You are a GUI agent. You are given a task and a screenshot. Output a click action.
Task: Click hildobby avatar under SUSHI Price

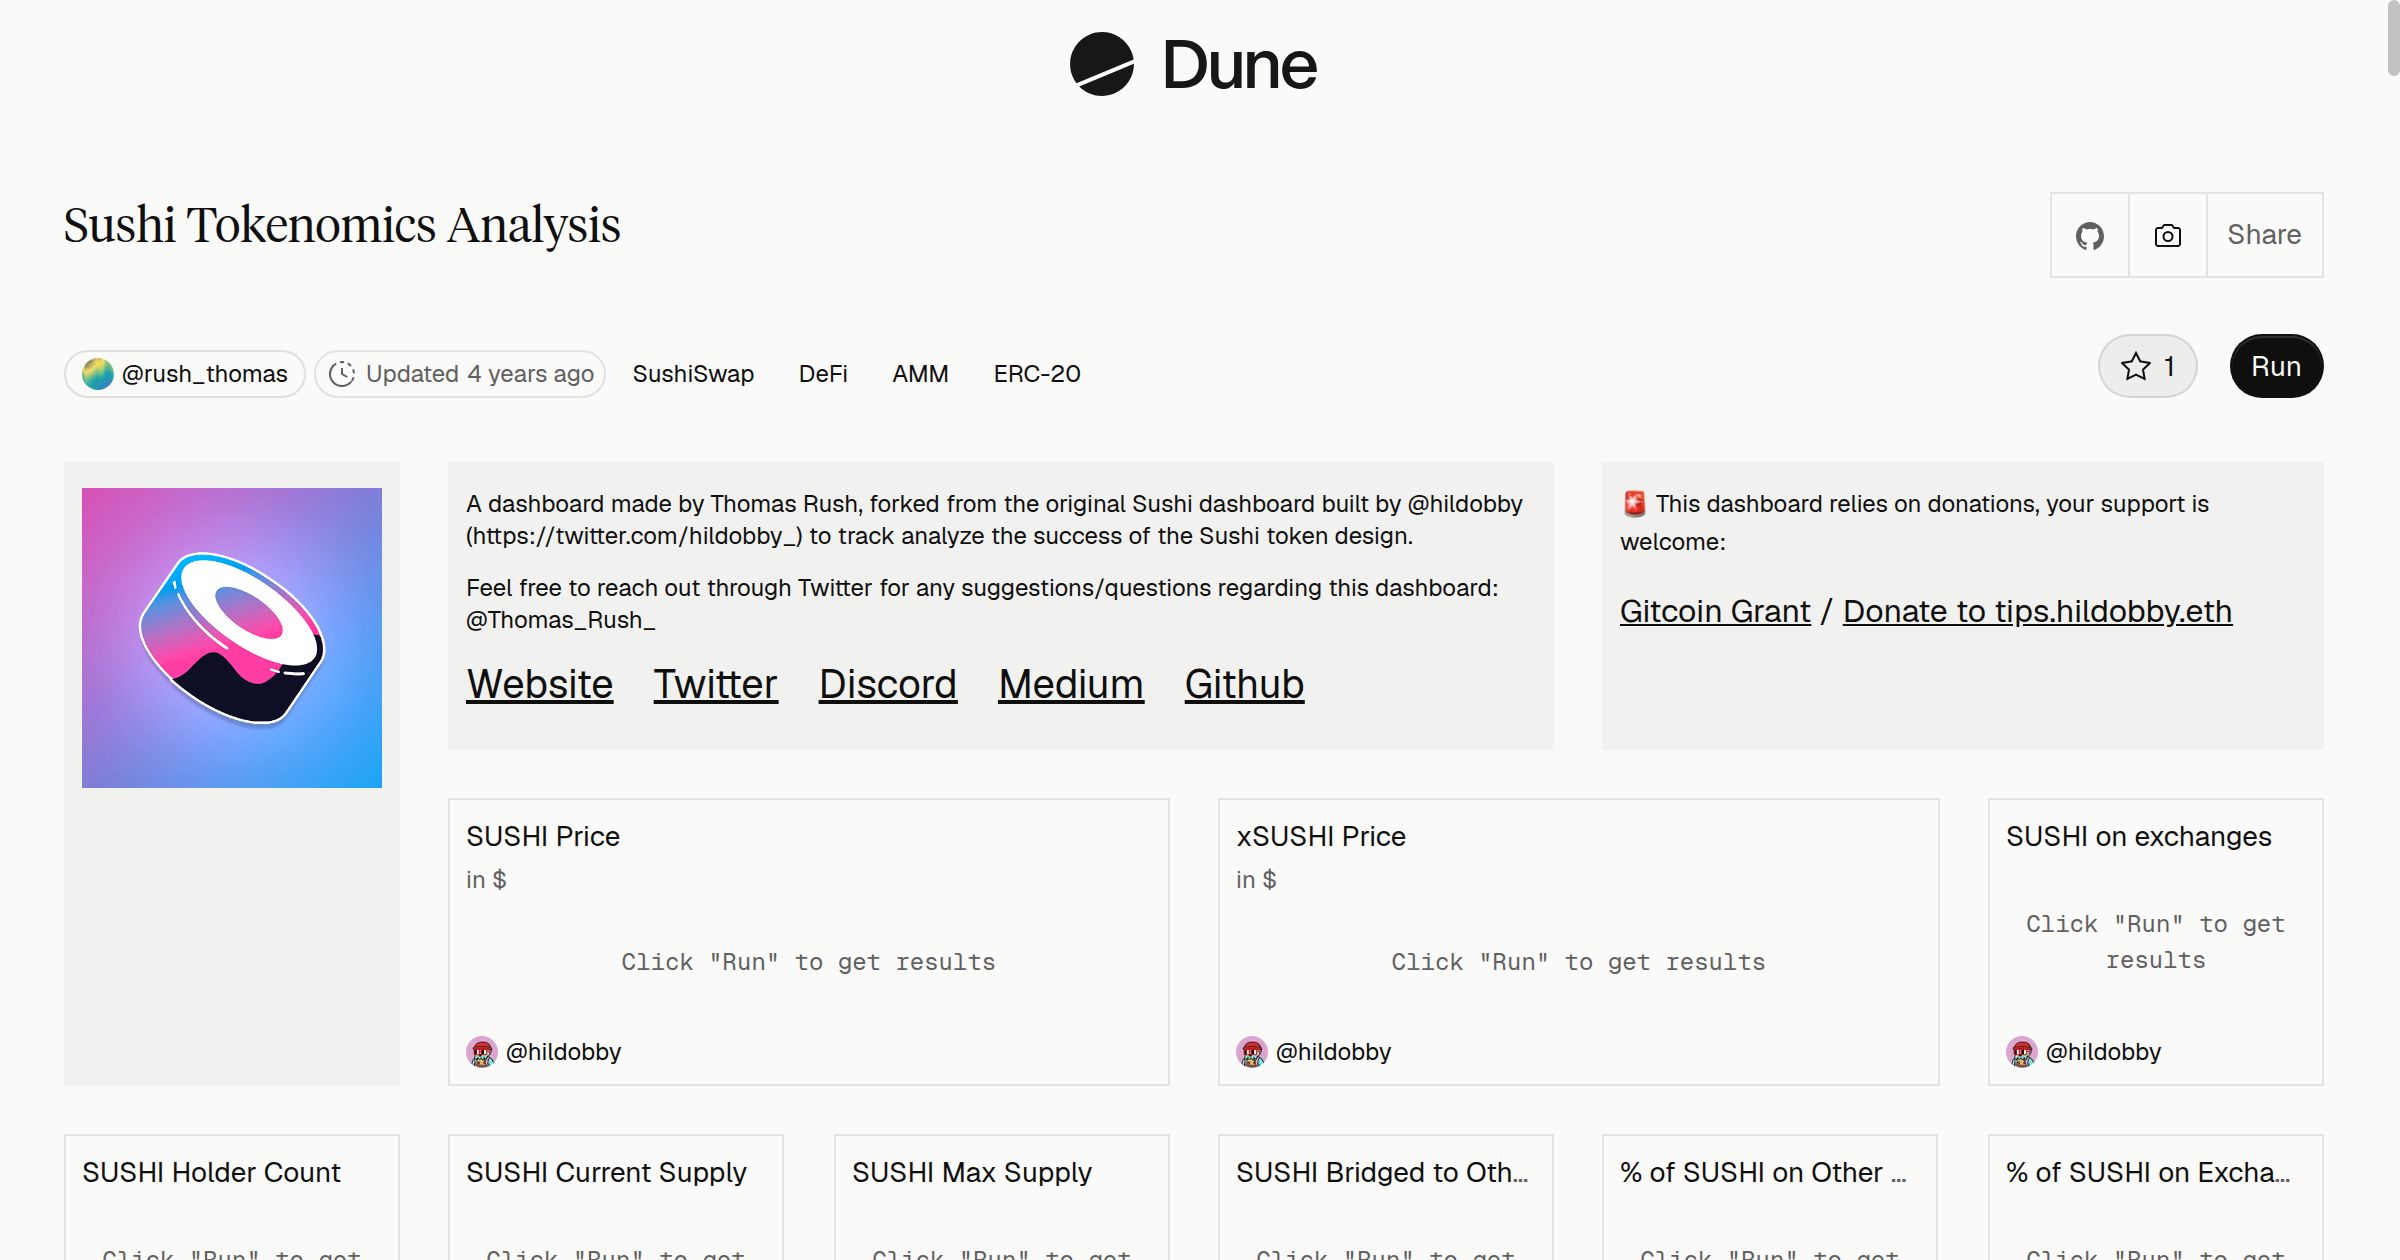tap(482, 1052)
